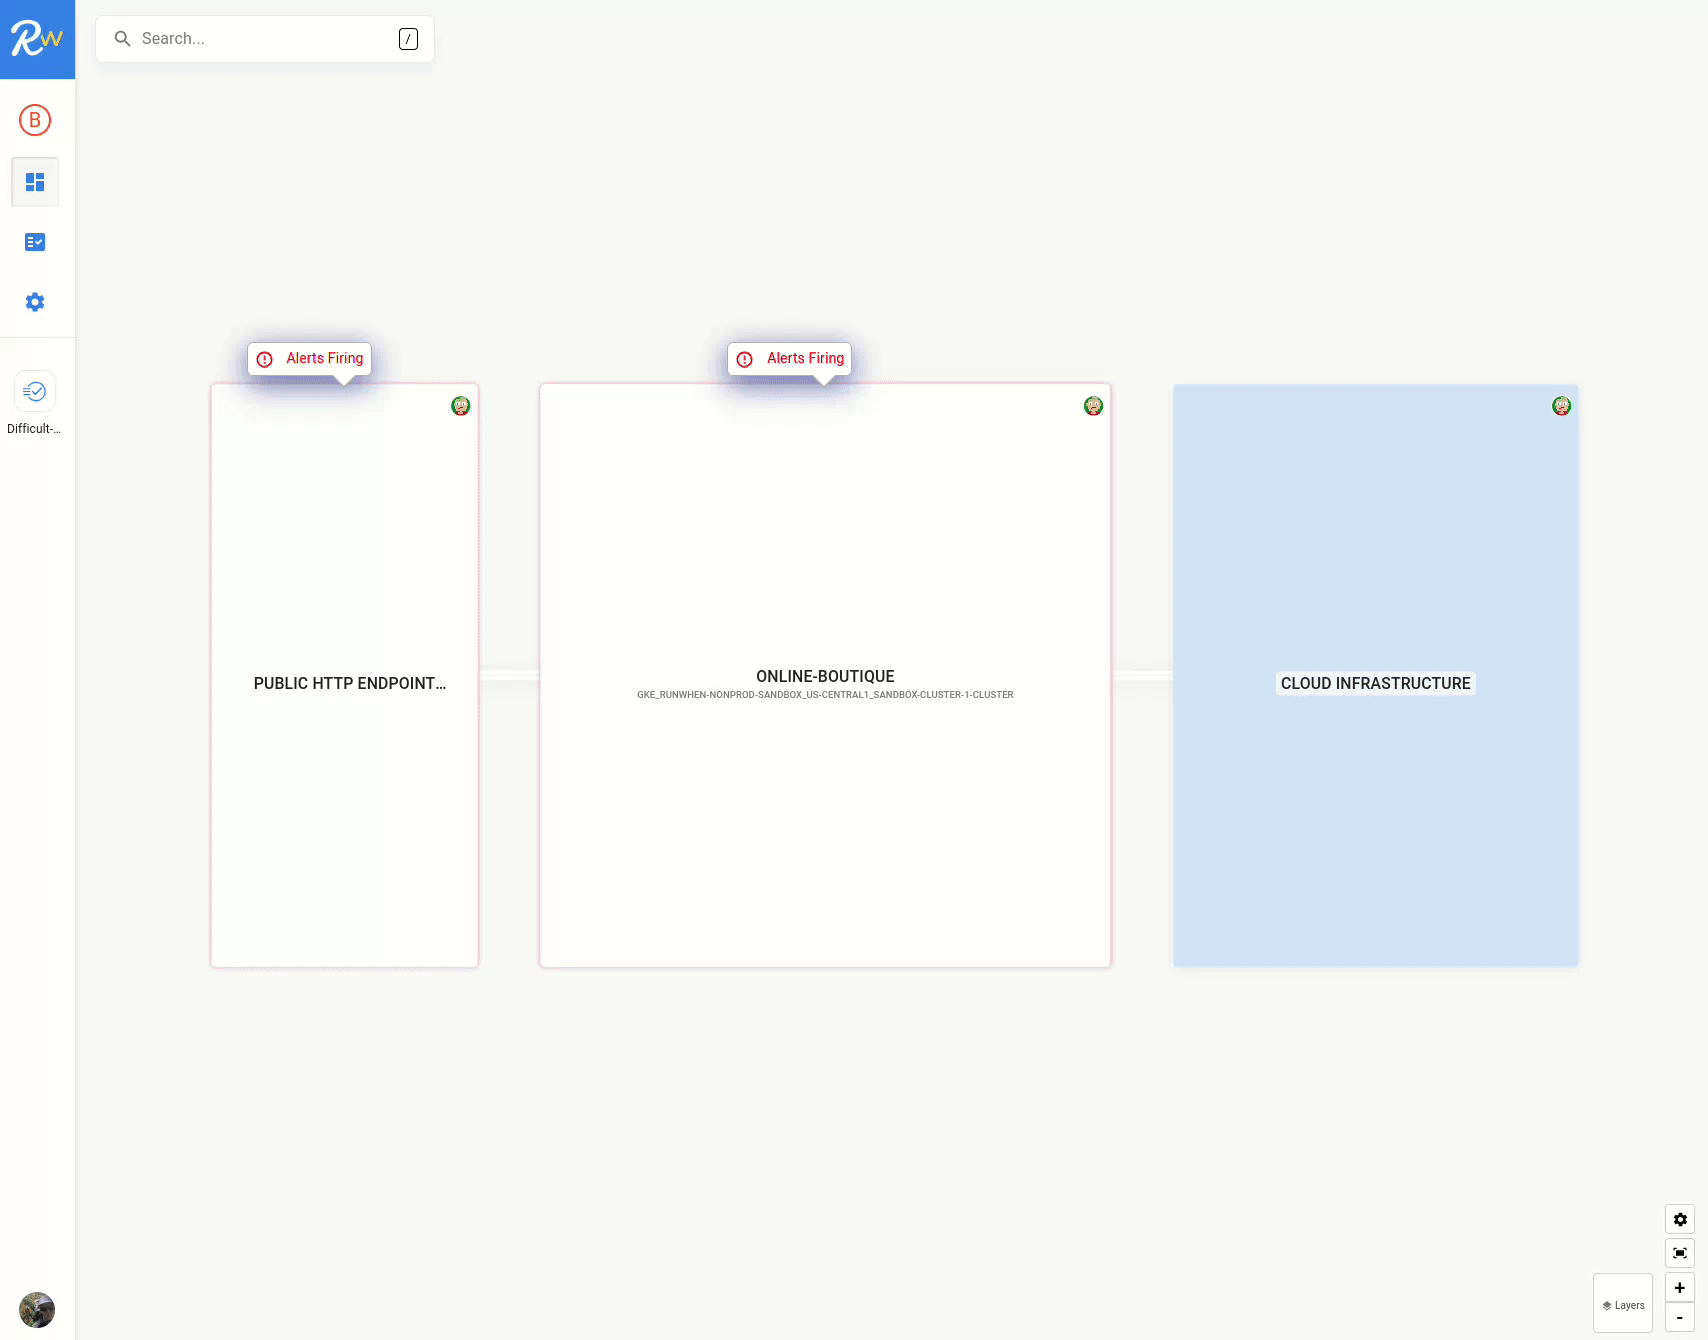Click the Difficult-... shortcut icon
This screenshot has height=1340, width=1708.
pyautogui.click(x=35, y=392)
